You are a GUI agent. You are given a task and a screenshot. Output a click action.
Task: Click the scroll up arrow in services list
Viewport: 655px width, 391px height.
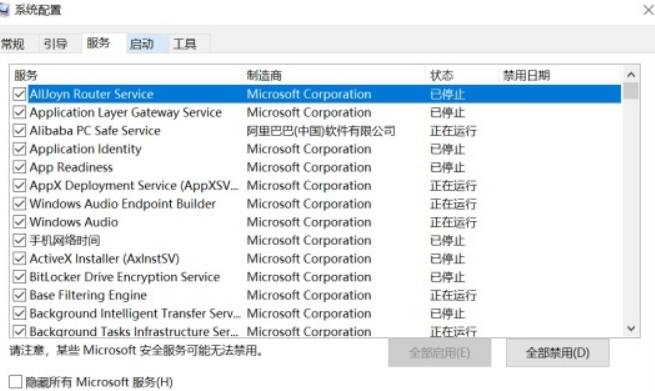[x=631, y=75]
